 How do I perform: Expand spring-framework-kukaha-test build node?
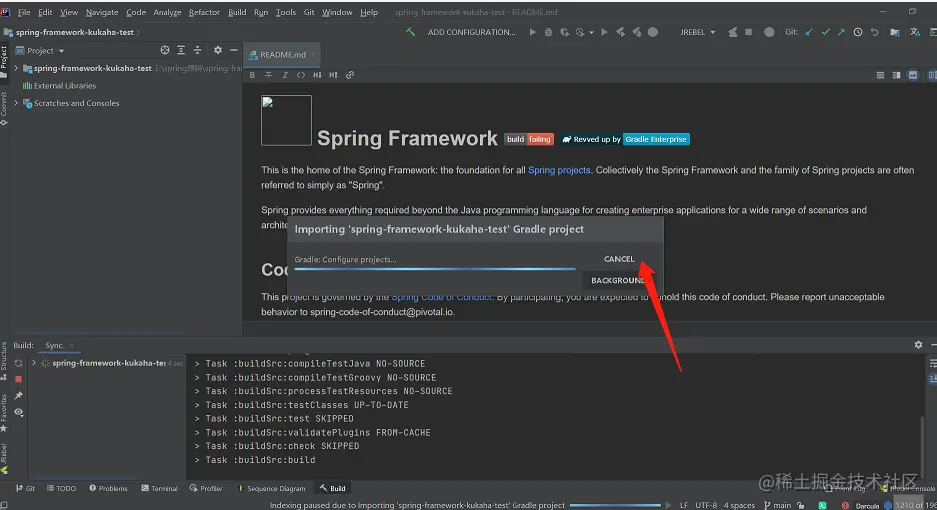(x=34, y=363)
